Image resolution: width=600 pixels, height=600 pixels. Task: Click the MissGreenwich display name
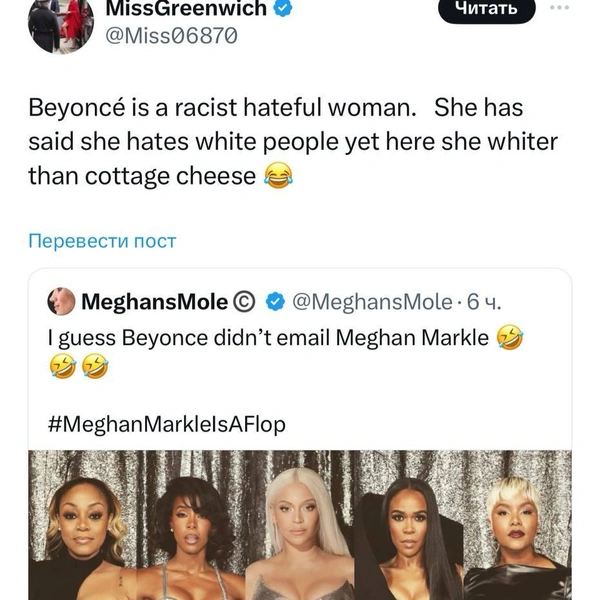(186, 8)
